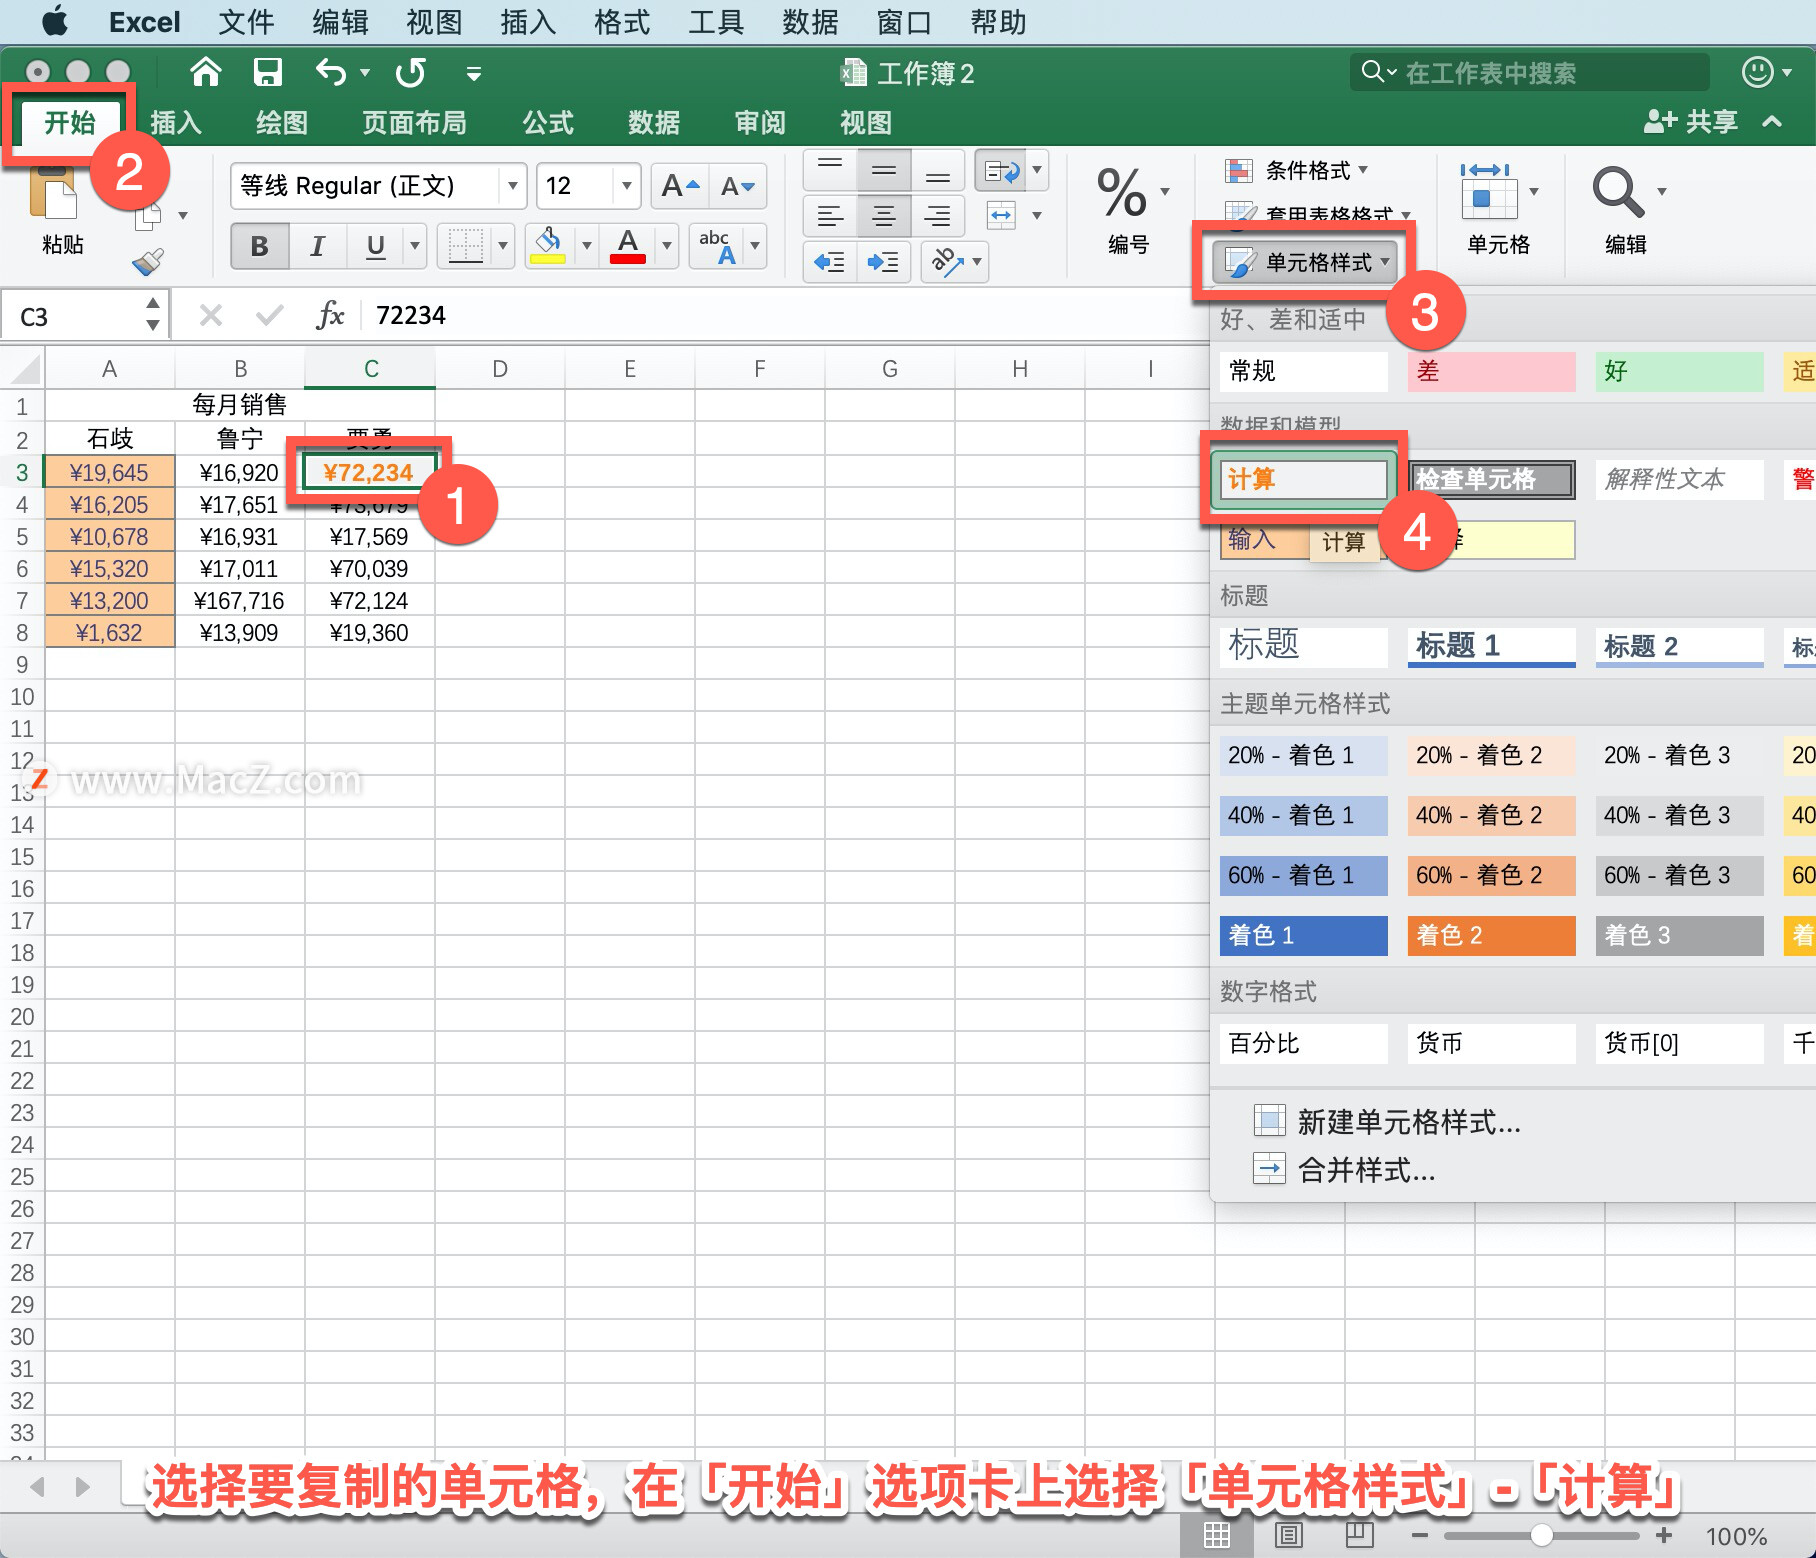The image size is (1816, 1558).
Task: Decrease font size with small A
Action: (738, 186)
